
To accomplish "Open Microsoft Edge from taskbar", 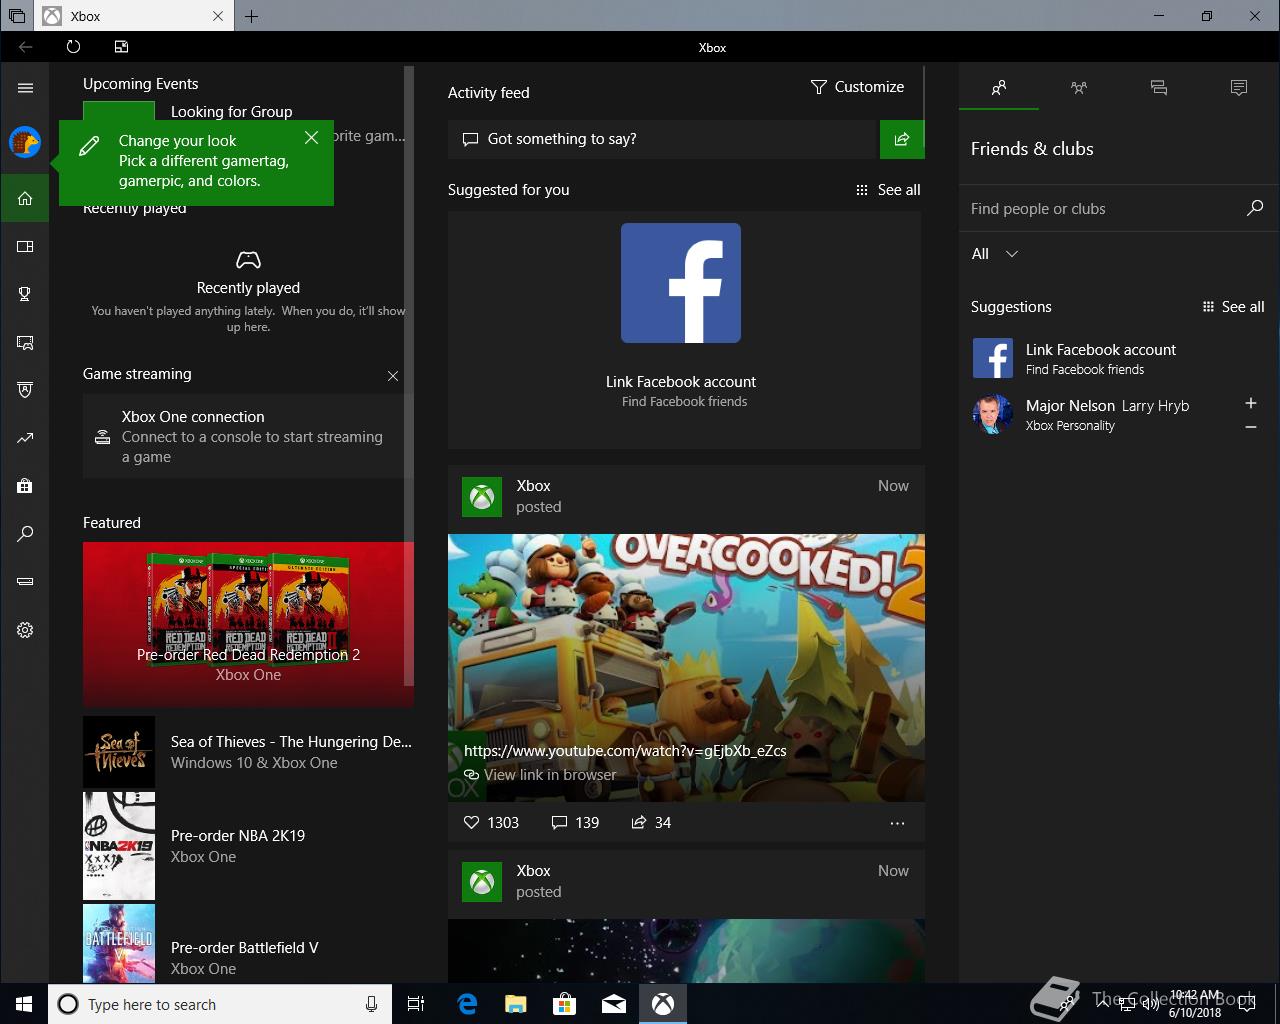I will 467,1004.
